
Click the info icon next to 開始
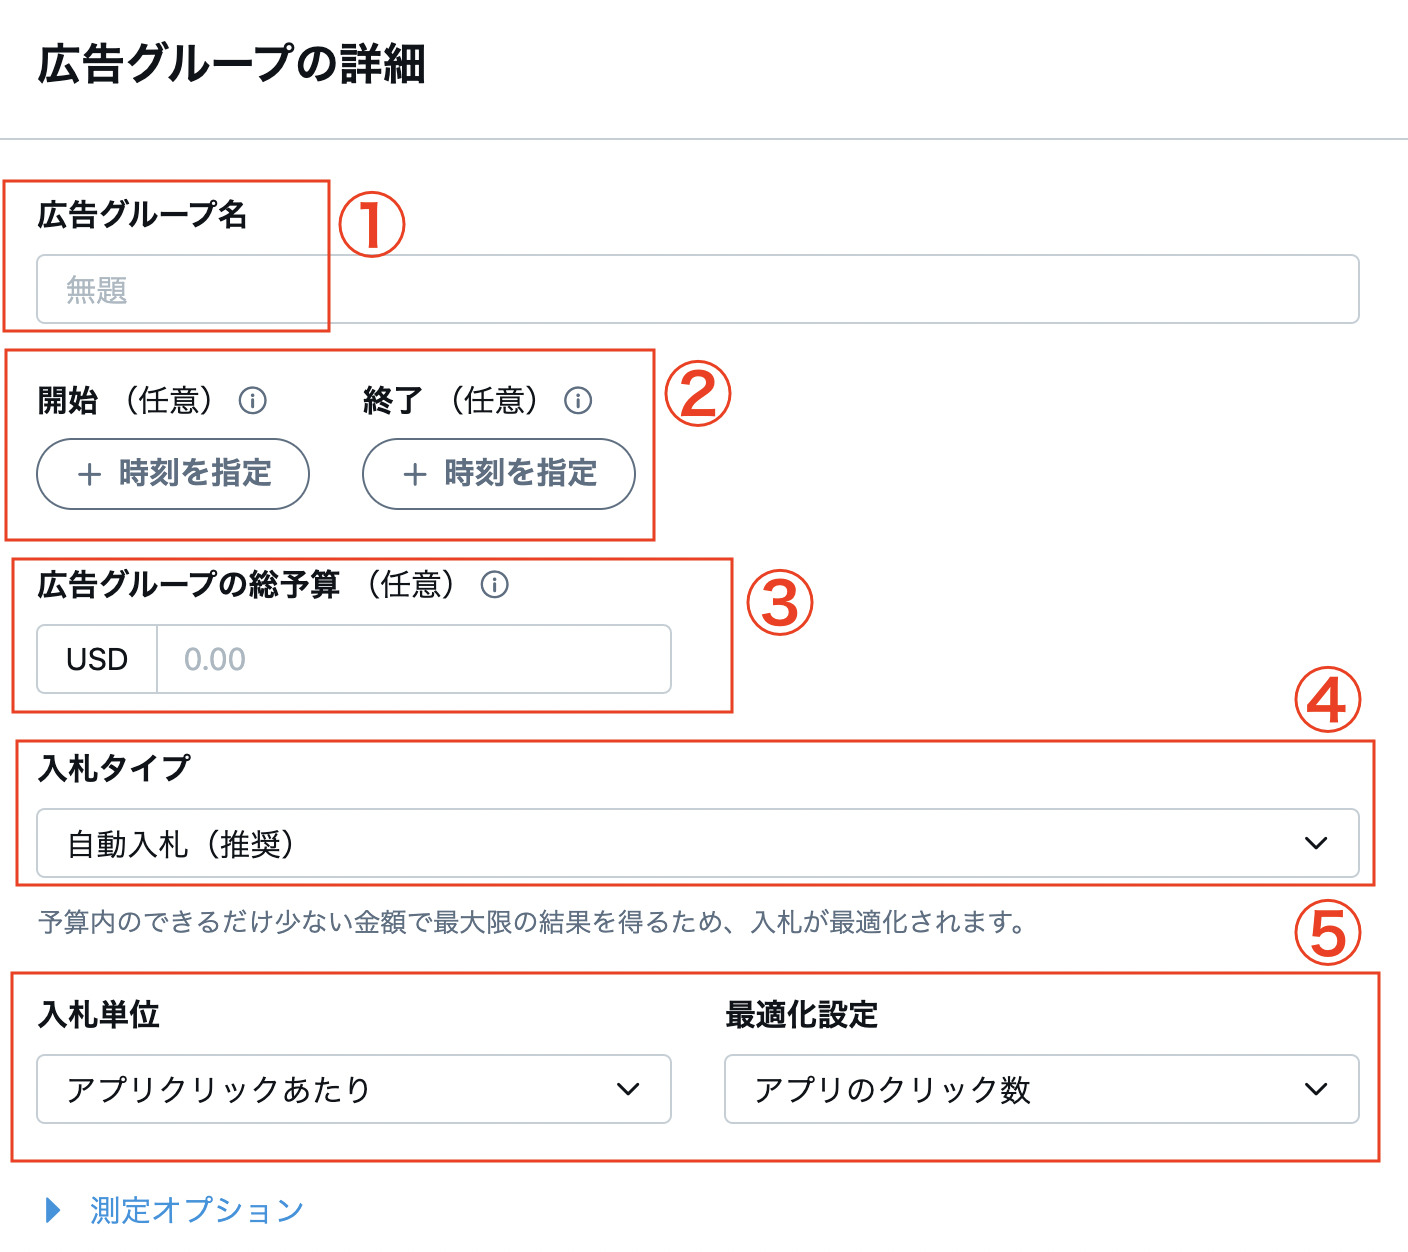[x=253, y=400]
